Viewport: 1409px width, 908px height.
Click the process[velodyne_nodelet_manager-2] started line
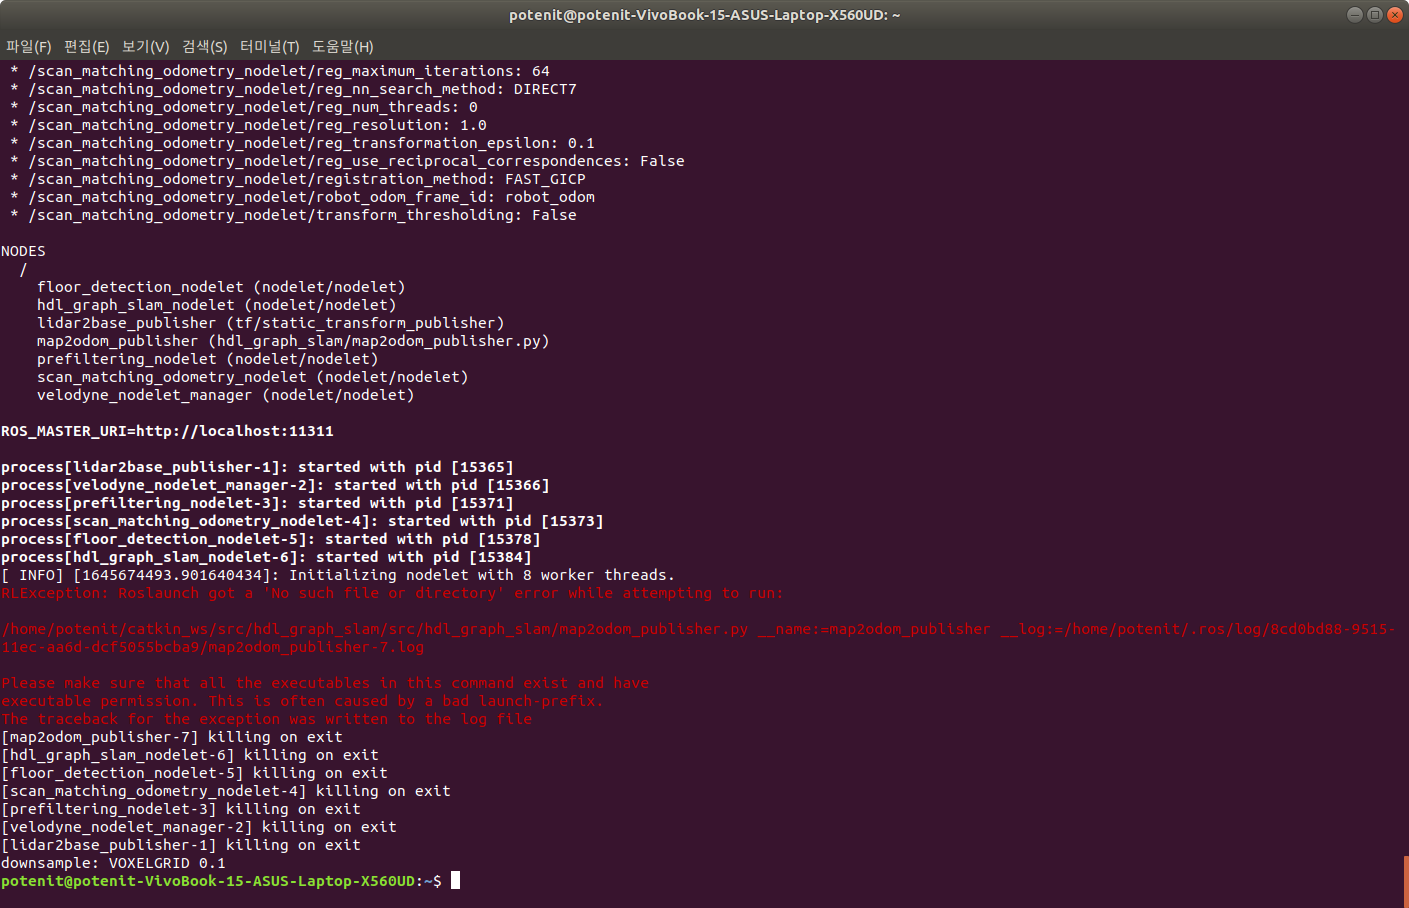click(x=275, y=485)
